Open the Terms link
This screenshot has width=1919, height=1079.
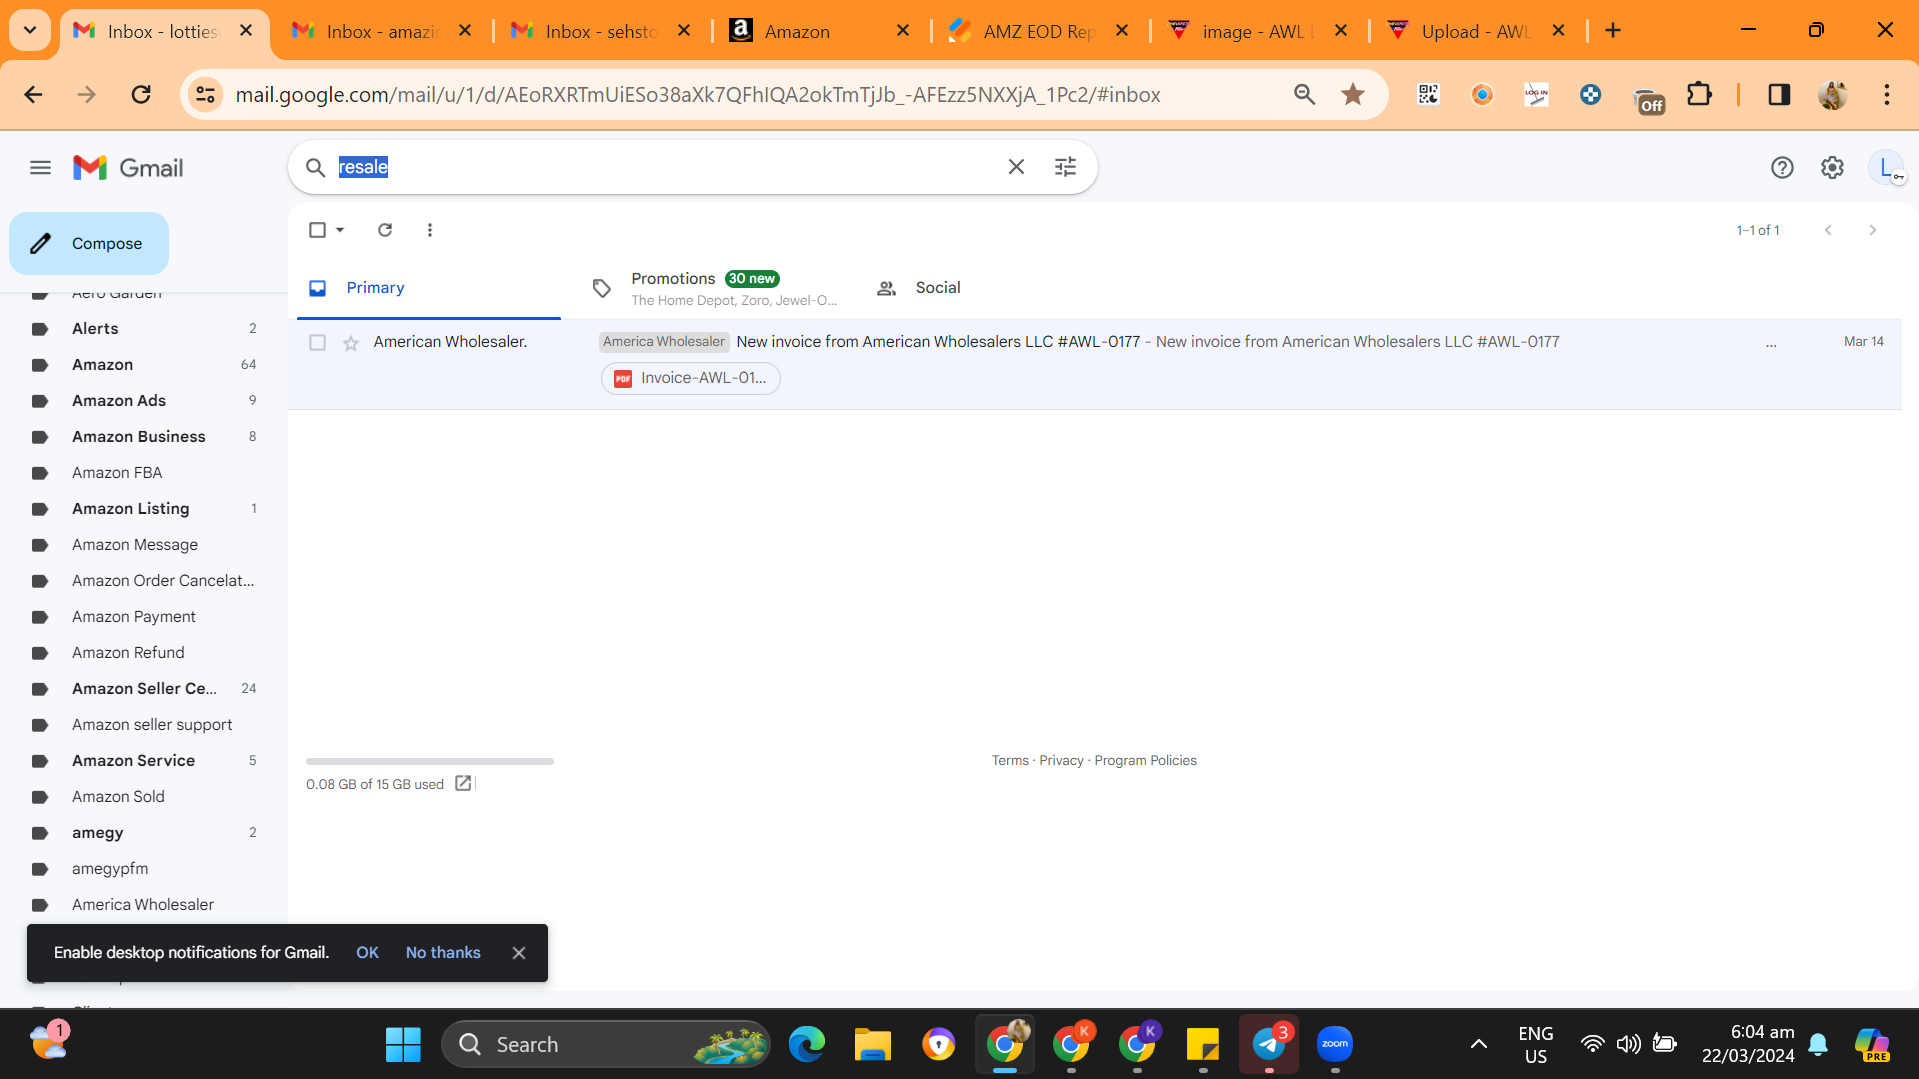click(x=1010, y=761)
